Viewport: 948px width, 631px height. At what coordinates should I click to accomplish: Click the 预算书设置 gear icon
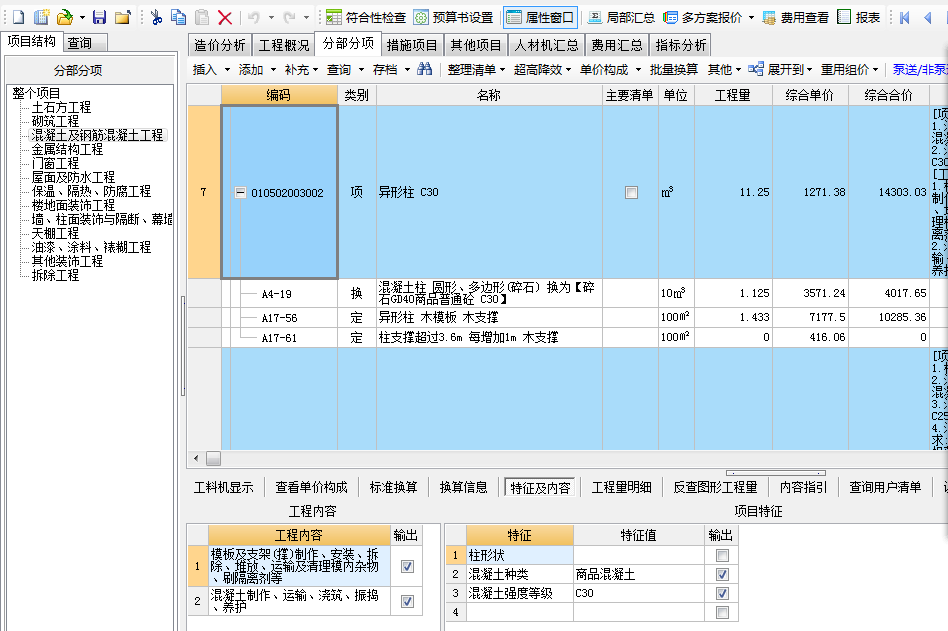(x=421, y=18)
